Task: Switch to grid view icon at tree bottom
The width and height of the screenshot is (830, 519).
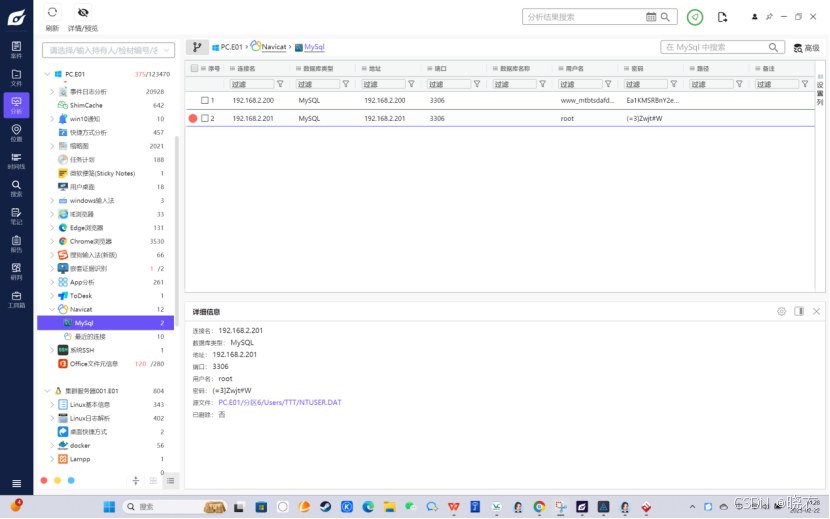Action: (153, 481)
